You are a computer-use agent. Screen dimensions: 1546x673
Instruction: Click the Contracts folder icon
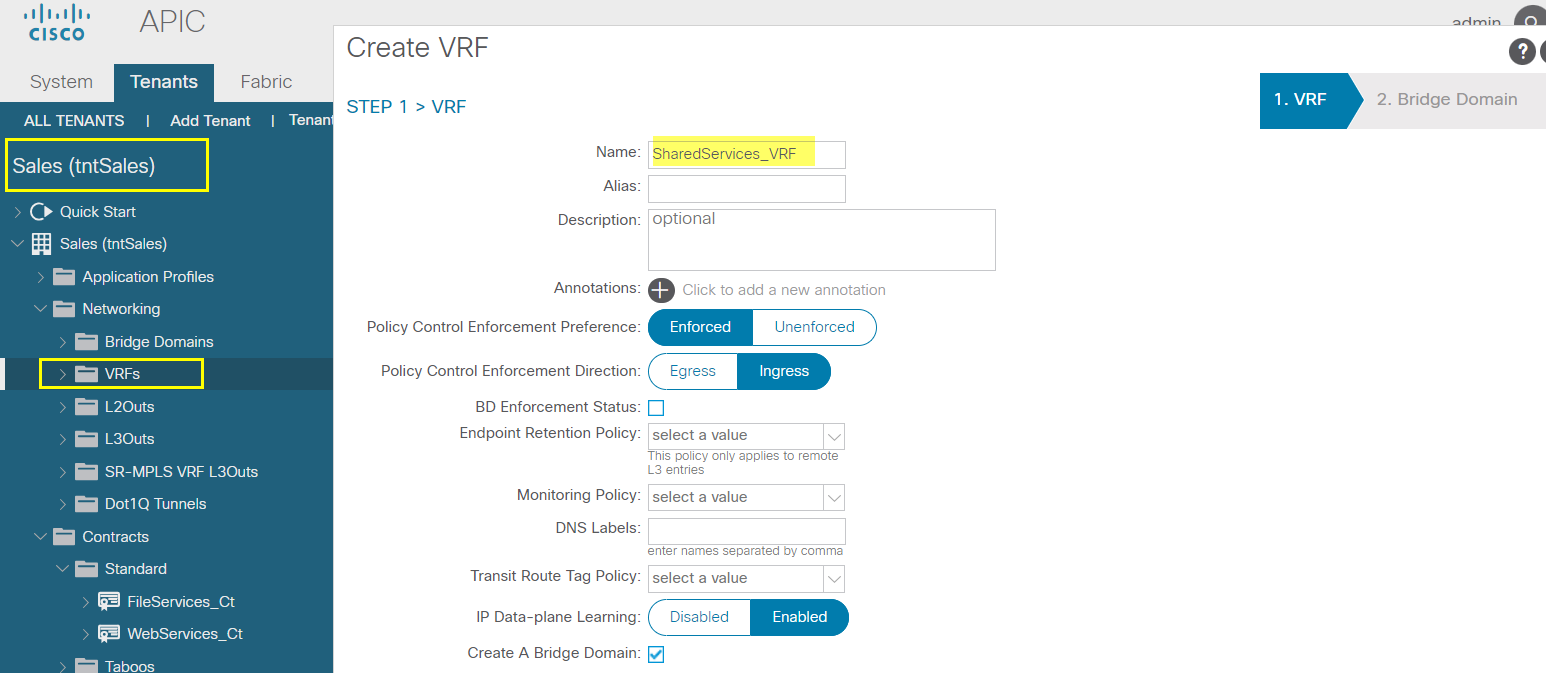(64, 536)
